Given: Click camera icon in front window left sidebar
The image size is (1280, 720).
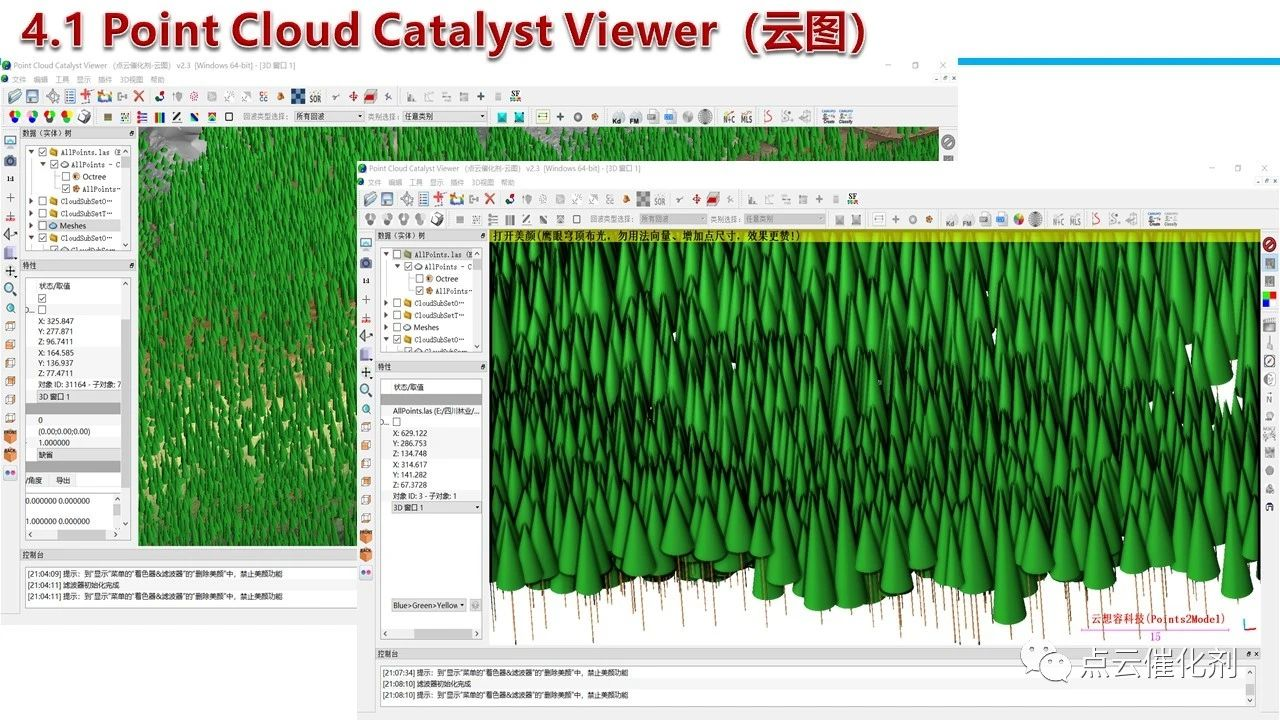Looking at the screenshot, I should point(366,262).
